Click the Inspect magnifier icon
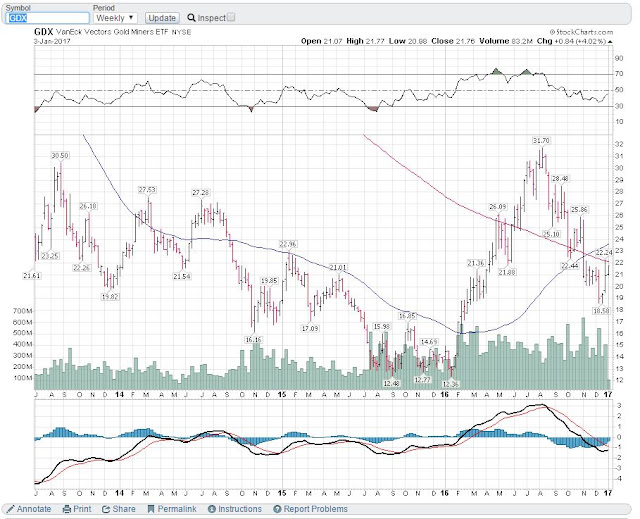640x519 pixels. point(191,18)
